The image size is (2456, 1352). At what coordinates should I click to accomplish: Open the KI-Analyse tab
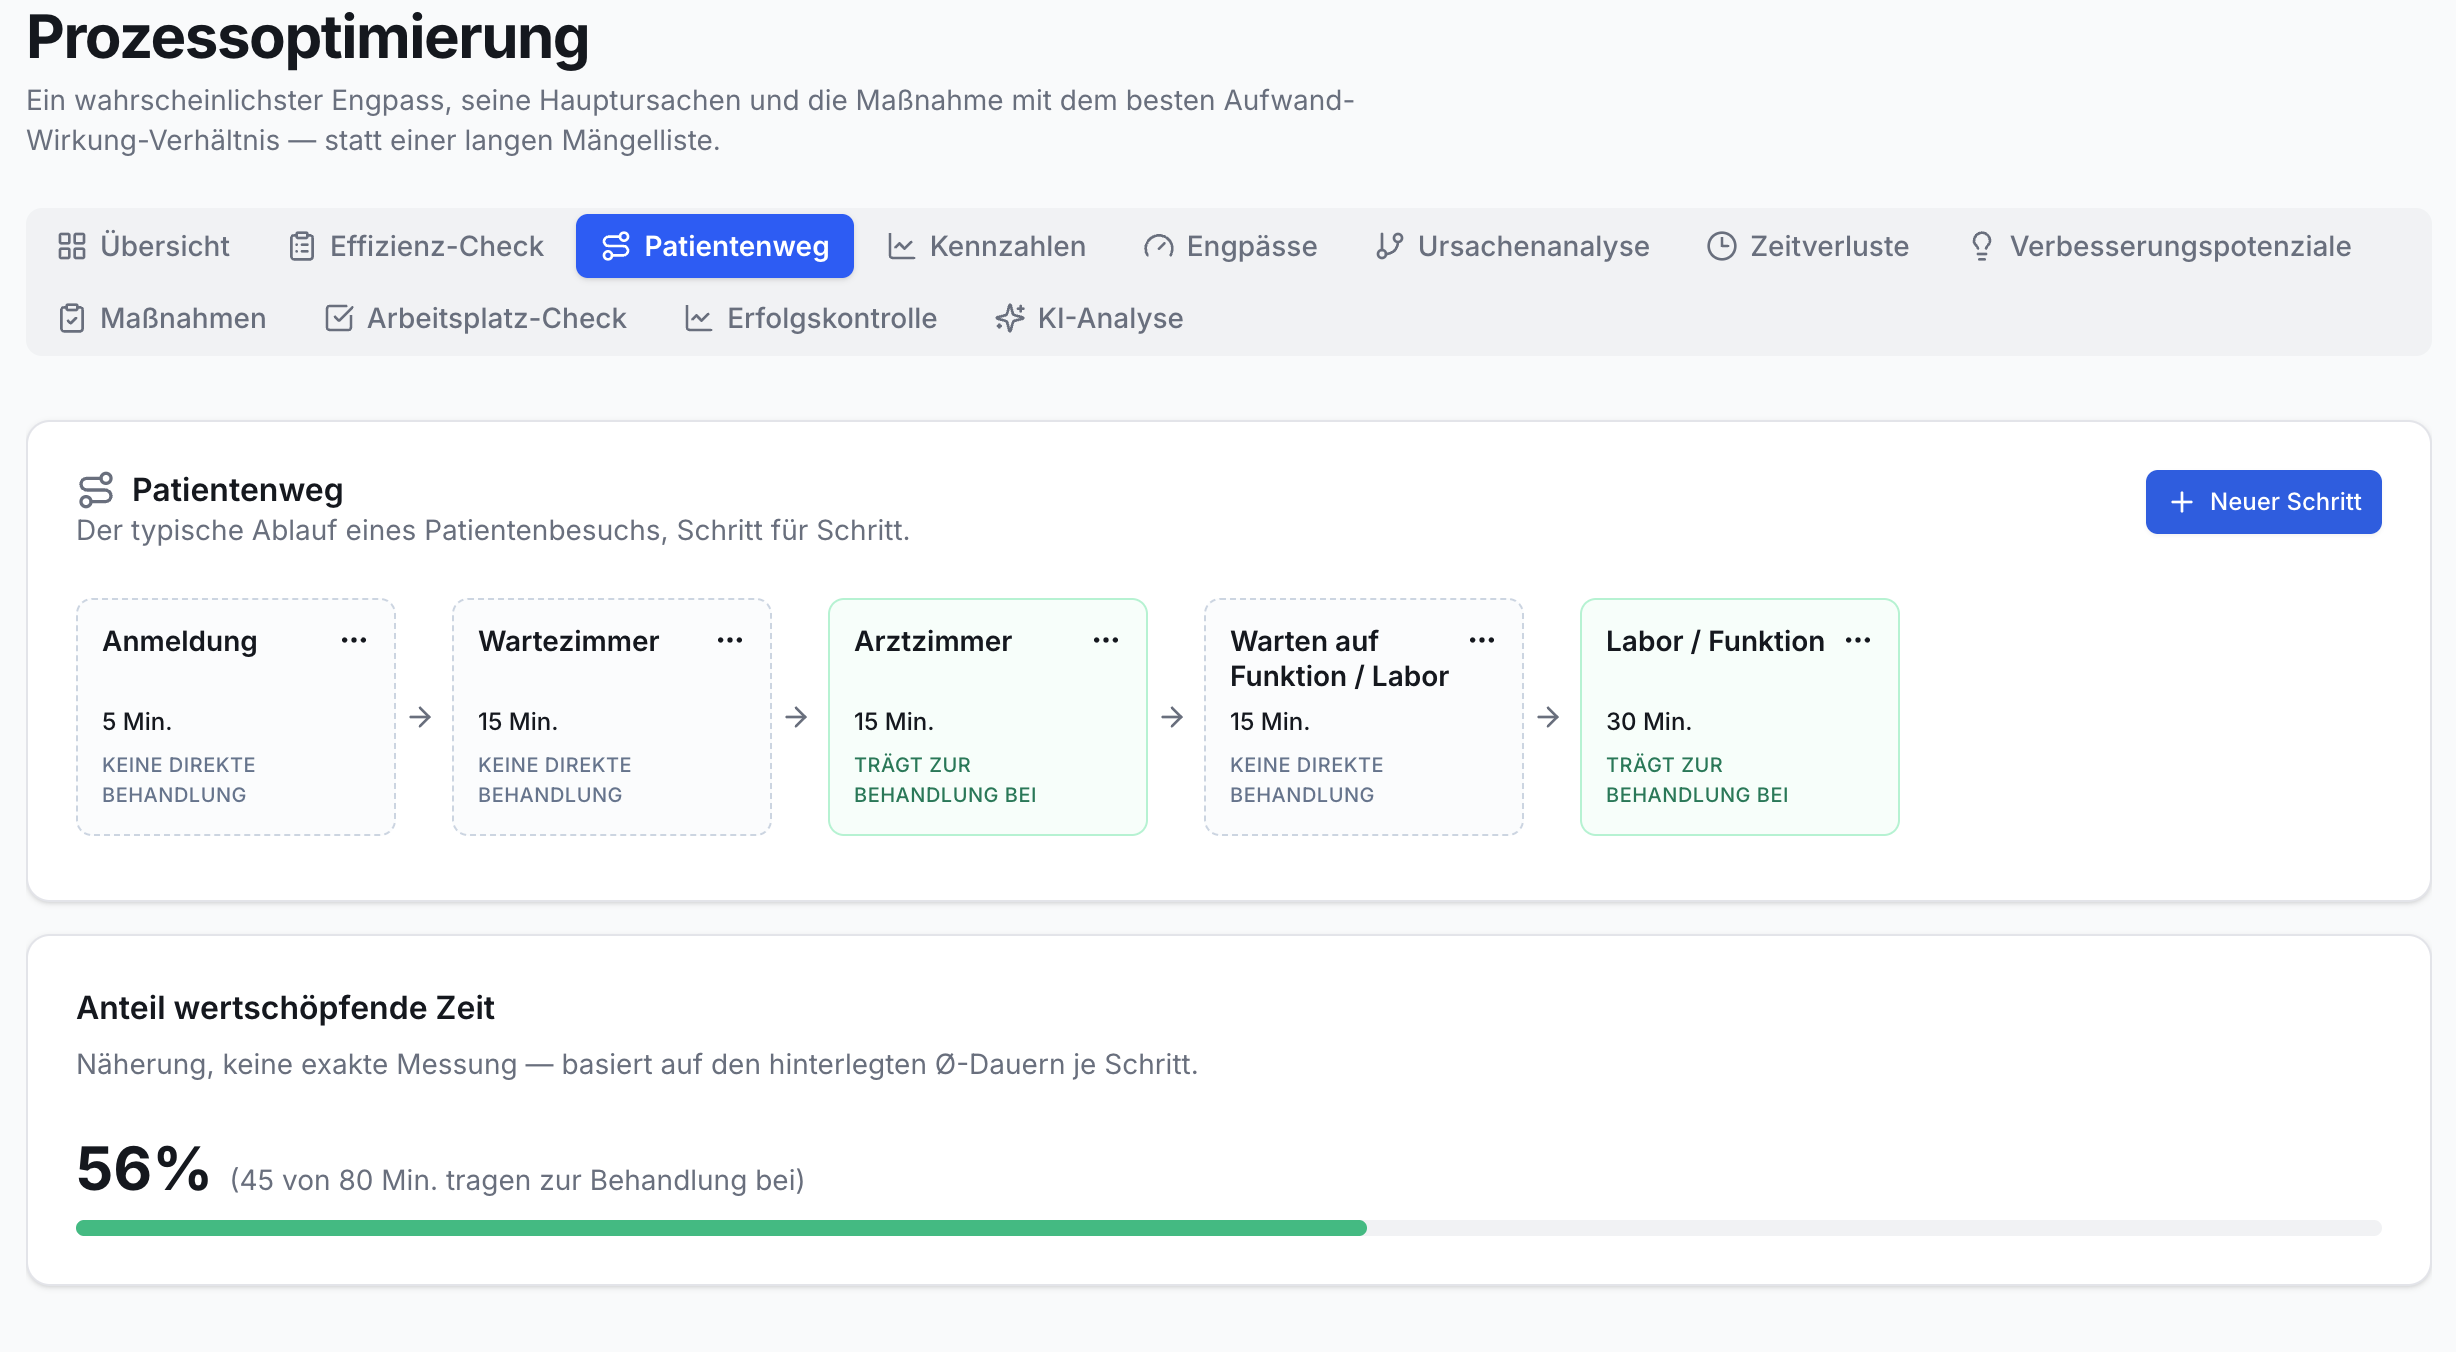[x=1088, y=318]
